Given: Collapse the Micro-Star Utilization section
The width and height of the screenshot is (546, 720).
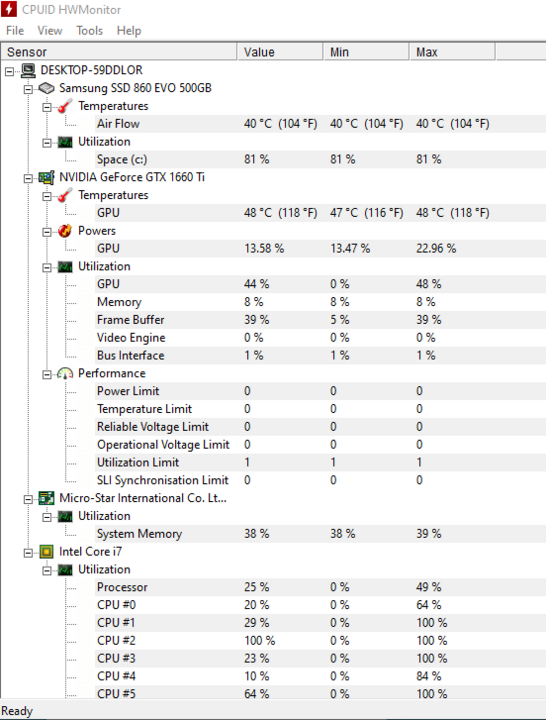Looking at the screenshot, I should tap(47, 518).
